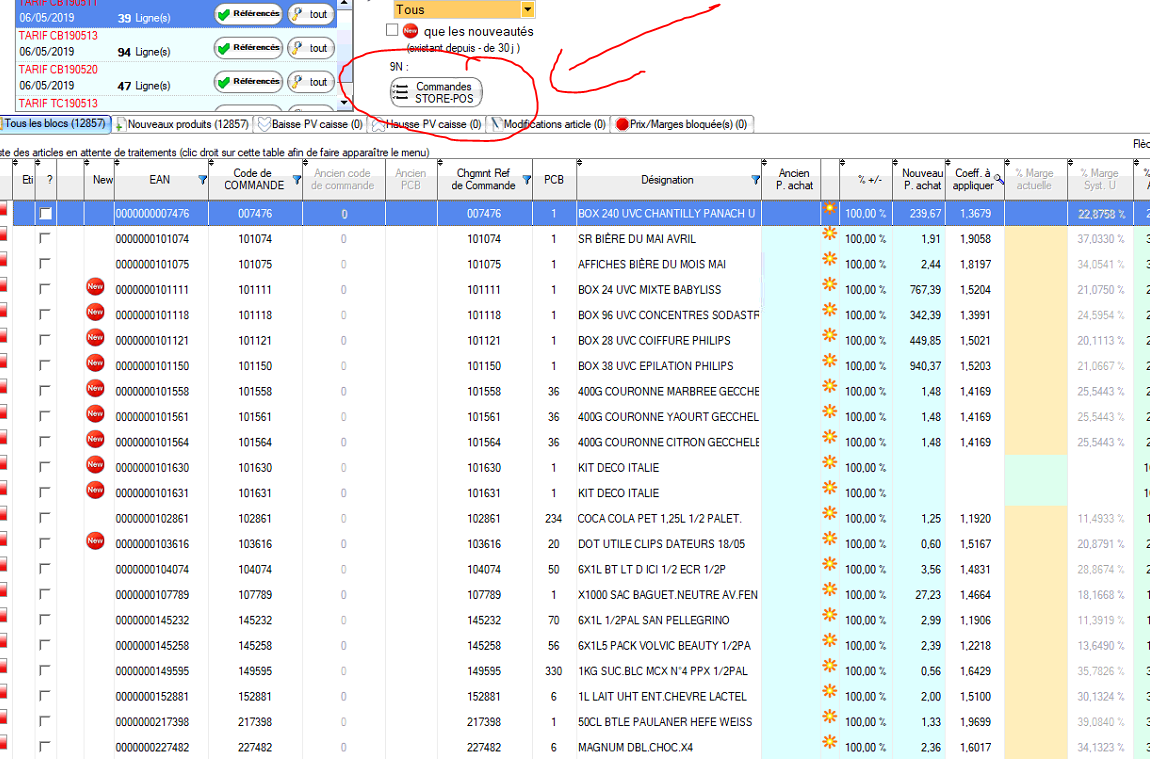This screenshot has width=1150, height=759.
Task: Click the red square icon on row 101074
Action: tap(4, 239)
